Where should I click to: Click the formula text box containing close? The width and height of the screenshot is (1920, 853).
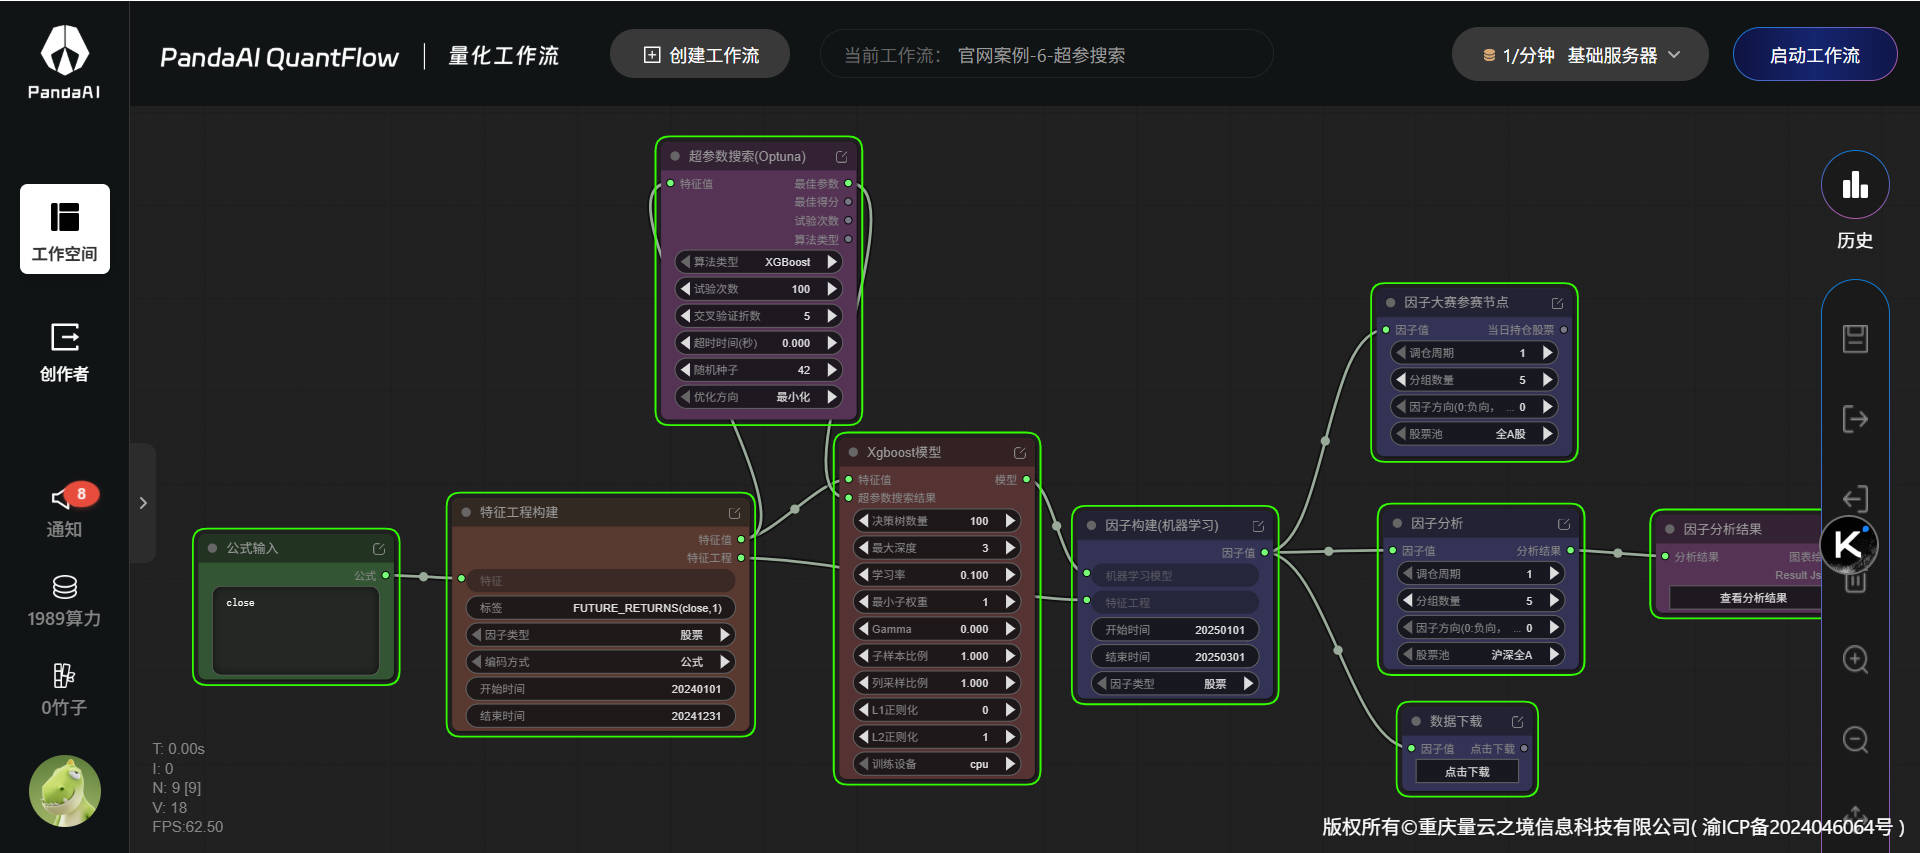[x=295, y=630]
